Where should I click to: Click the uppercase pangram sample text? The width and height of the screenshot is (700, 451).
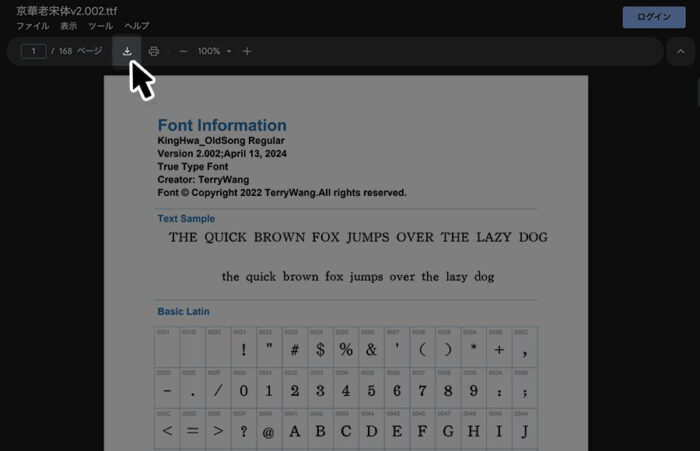[358, 238]
